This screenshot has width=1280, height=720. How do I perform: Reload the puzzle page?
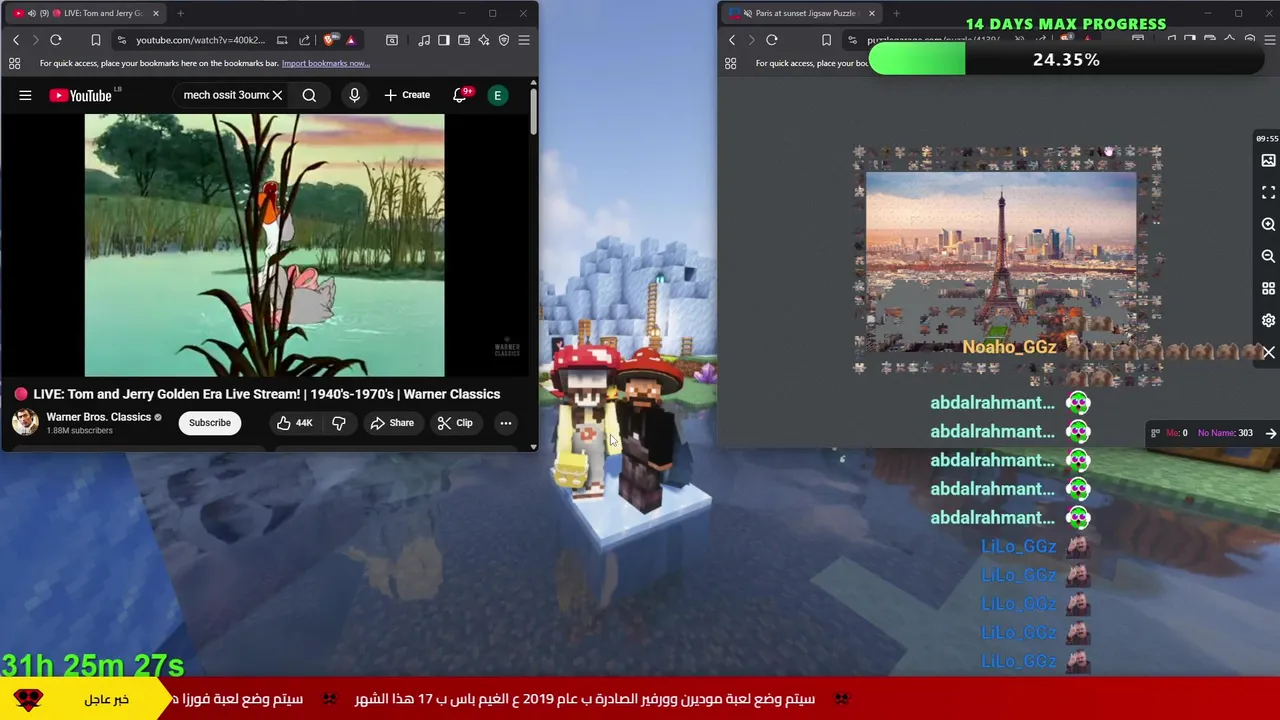pos(772,40)
